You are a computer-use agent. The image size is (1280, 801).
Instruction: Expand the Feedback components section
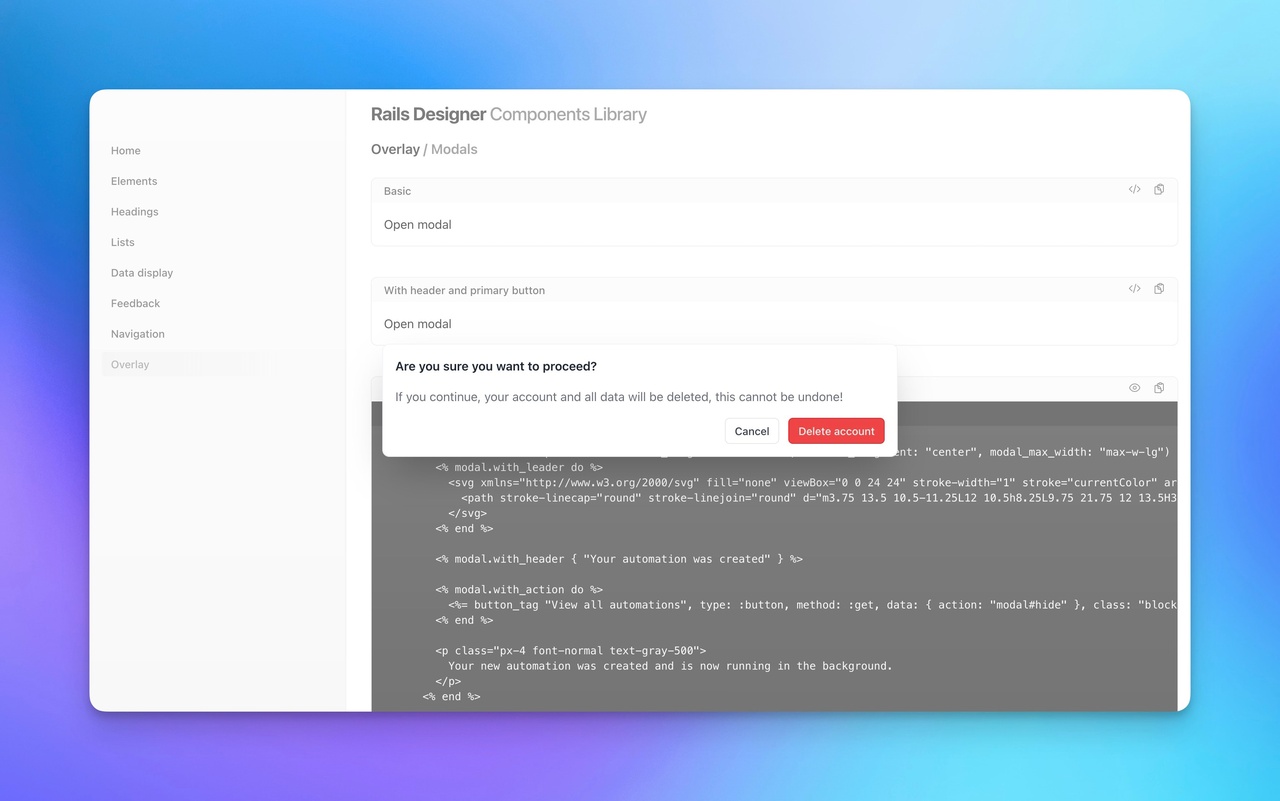point(135,303)
